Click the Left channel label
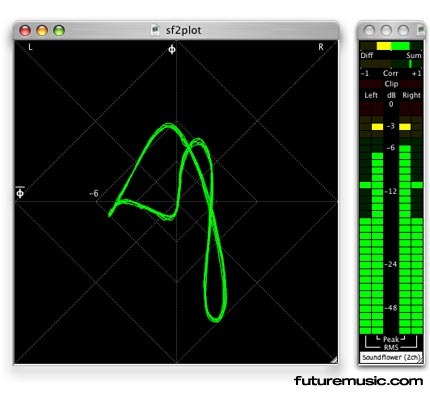The height and width of the screenshot is (415, 430). pyautogui.click(x=371, y=95)
